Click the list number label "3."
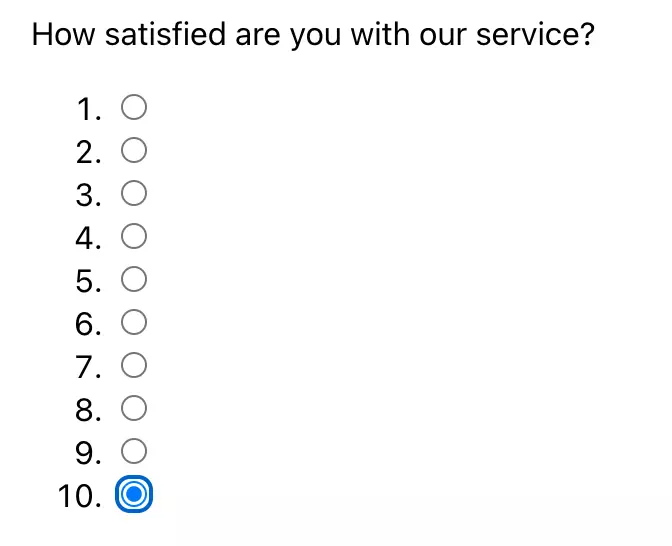Image resolution: width=672 pixels, height=546 pixels. click(x=89, y=195)
